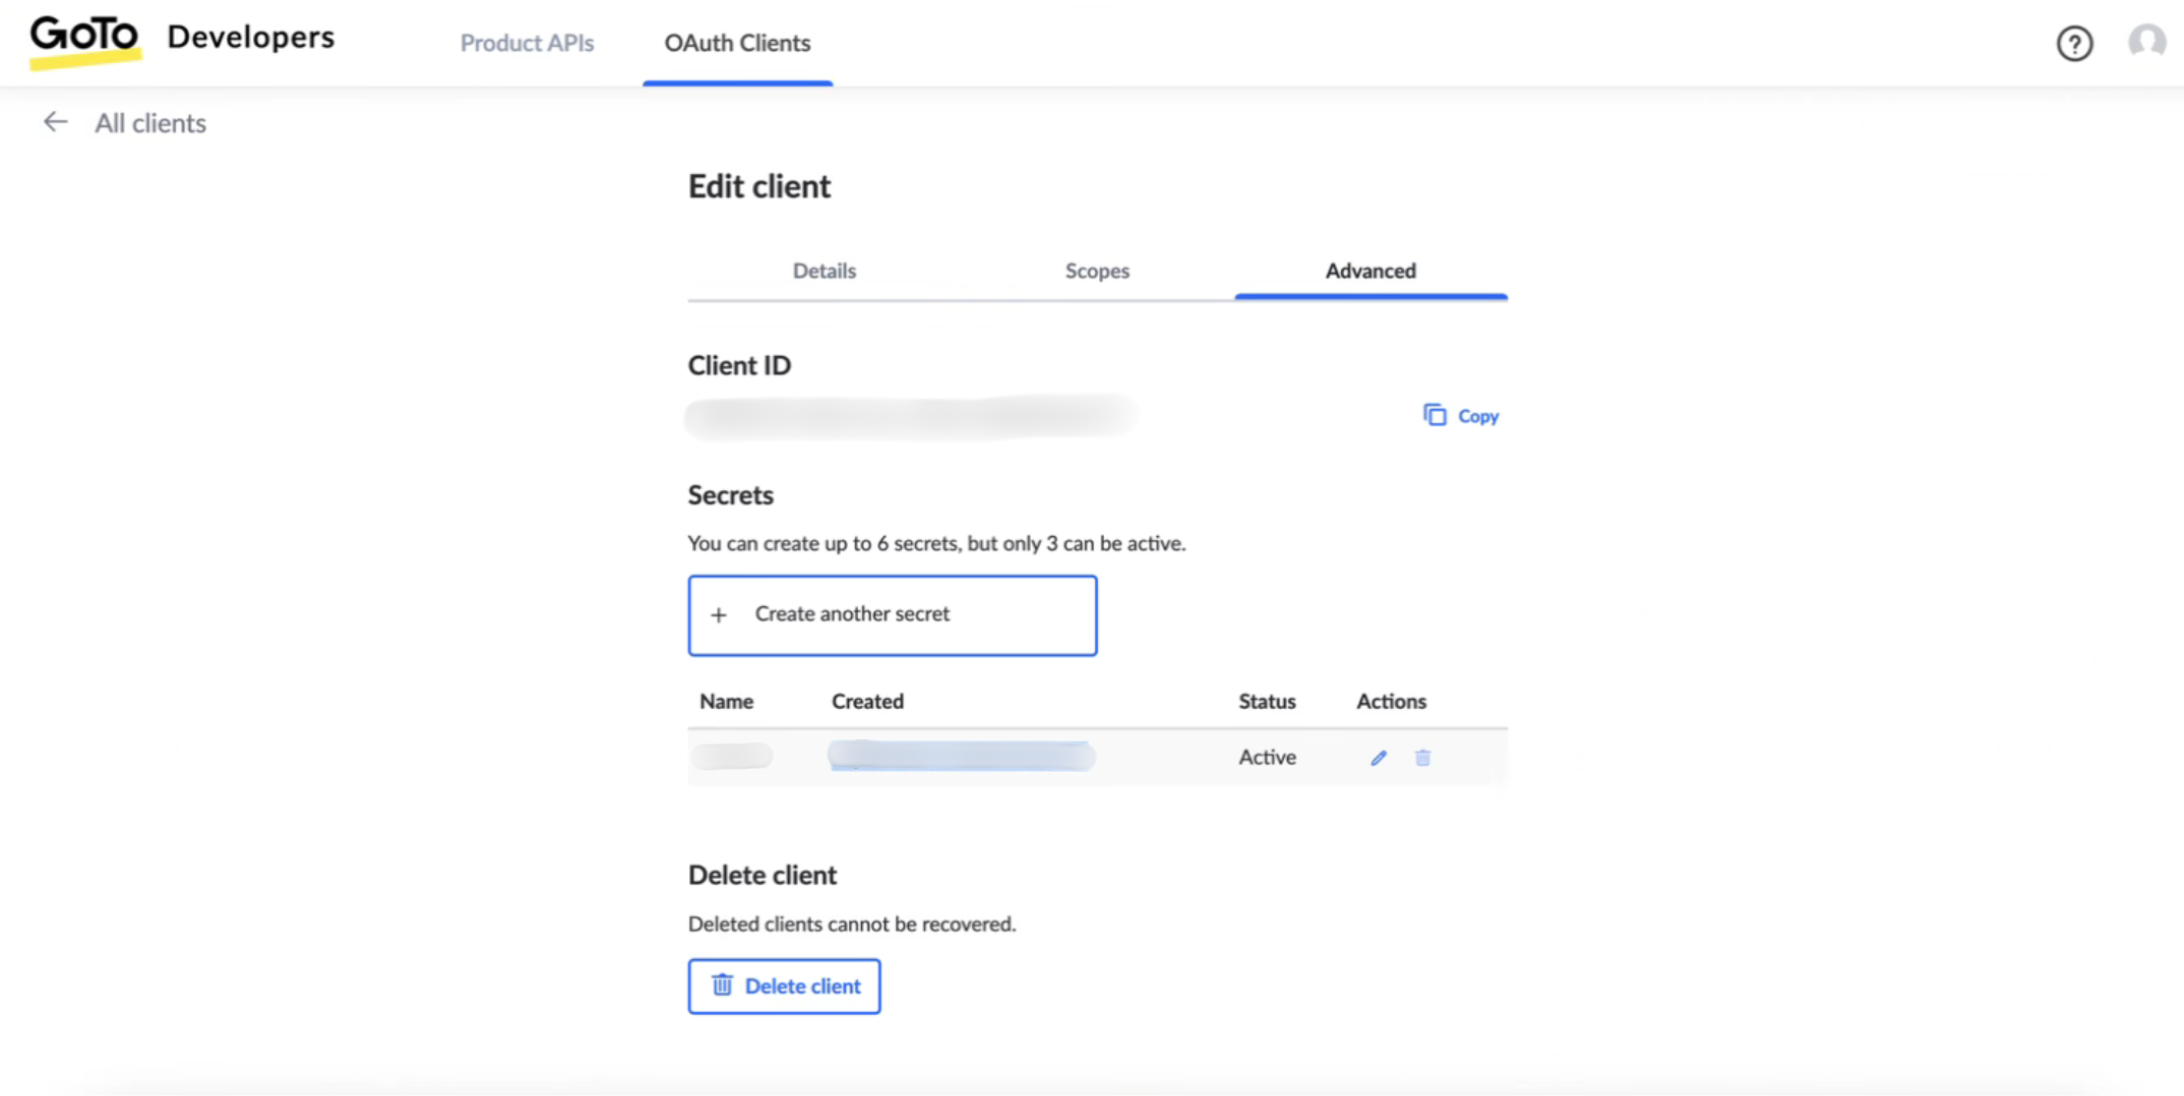Click the Name column header
This screenshot has height=1096, width=2184.
726,701
